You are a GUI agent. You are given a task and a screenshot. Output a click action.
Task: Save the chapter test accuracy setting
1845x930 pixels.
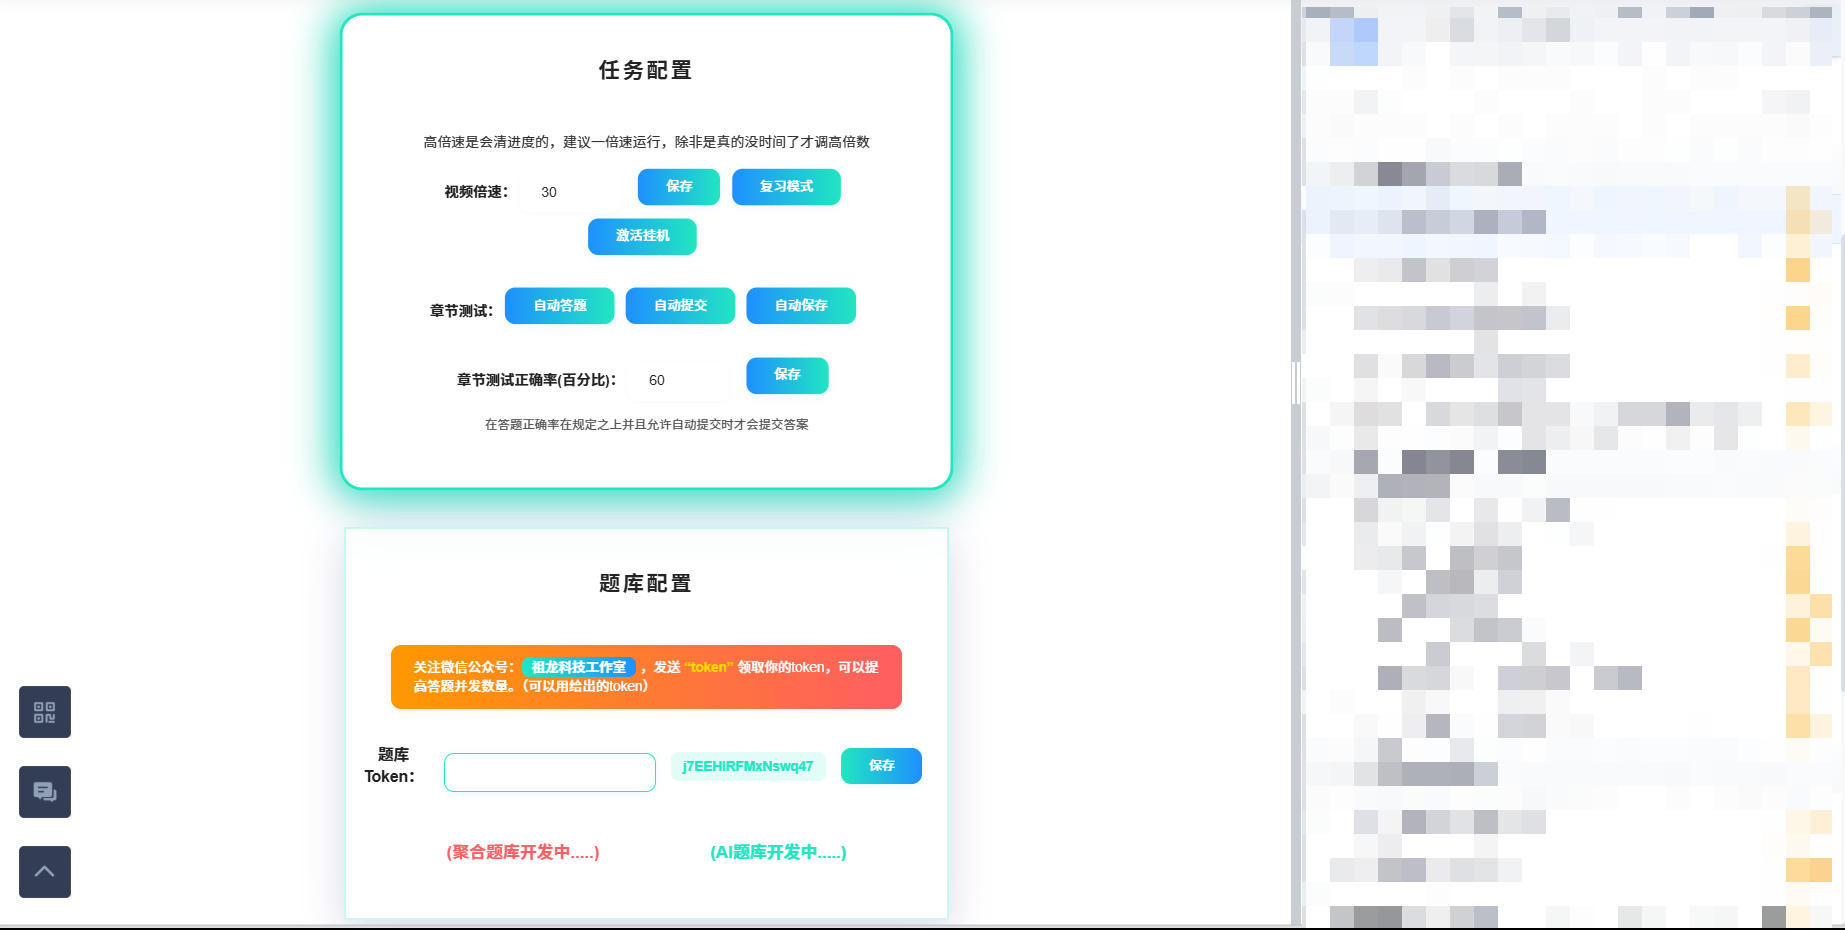(787, 375)
